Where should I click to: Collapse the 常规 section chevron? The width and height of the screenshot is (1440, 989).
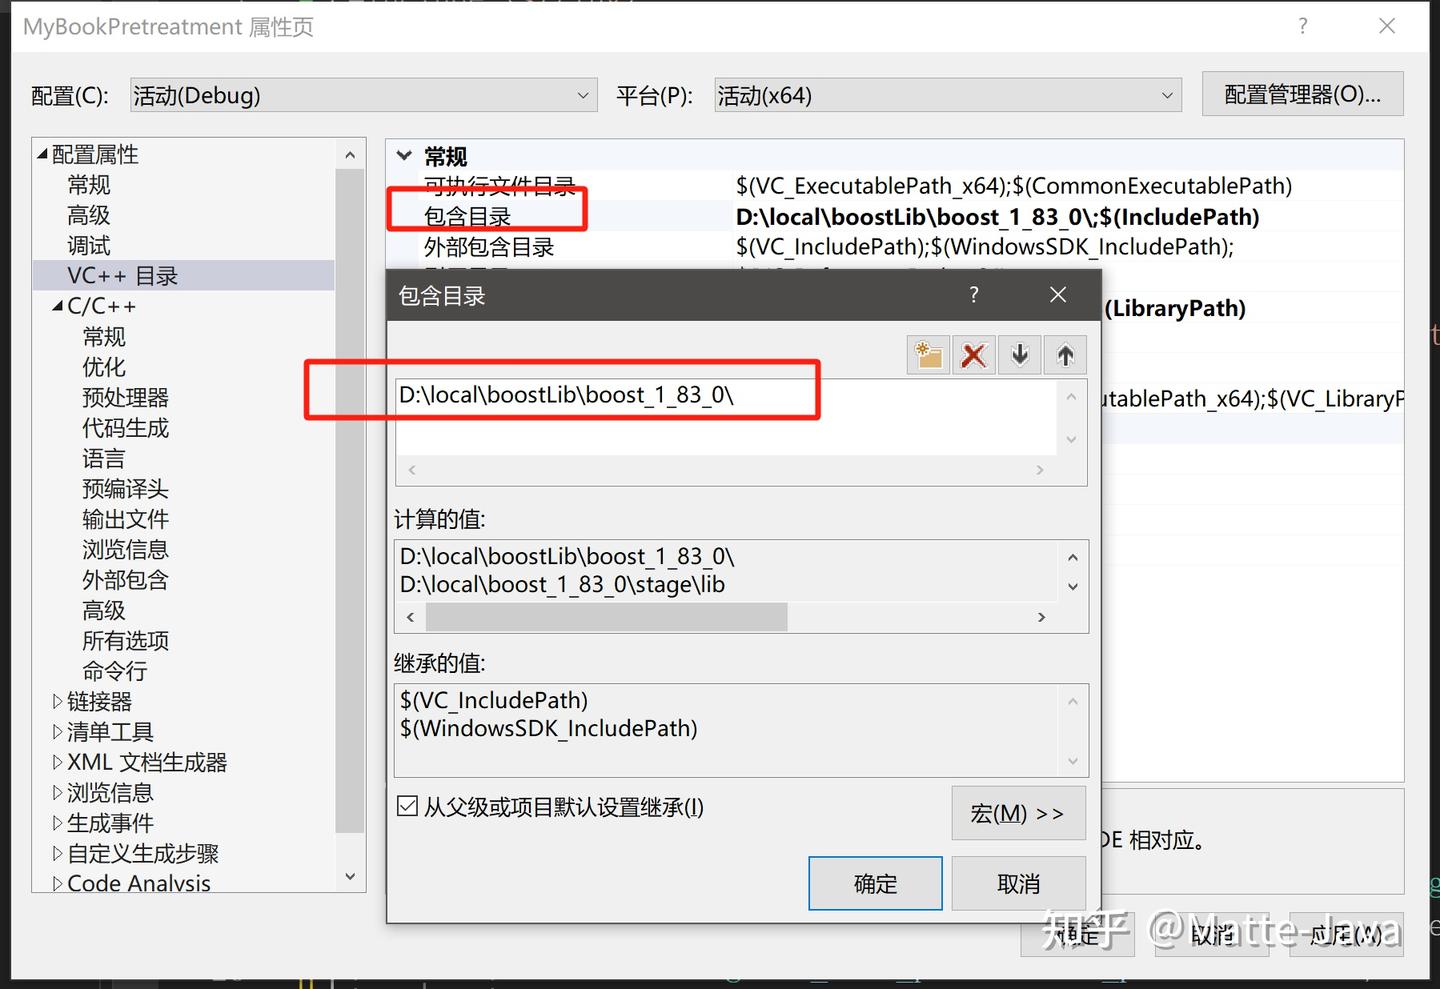[404, 156]
